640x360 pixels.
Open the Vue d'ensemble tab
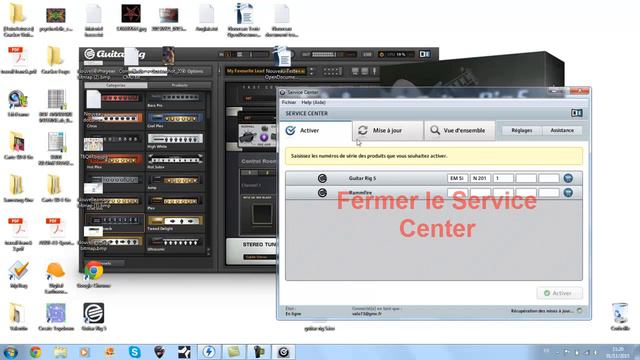[460, 131]
